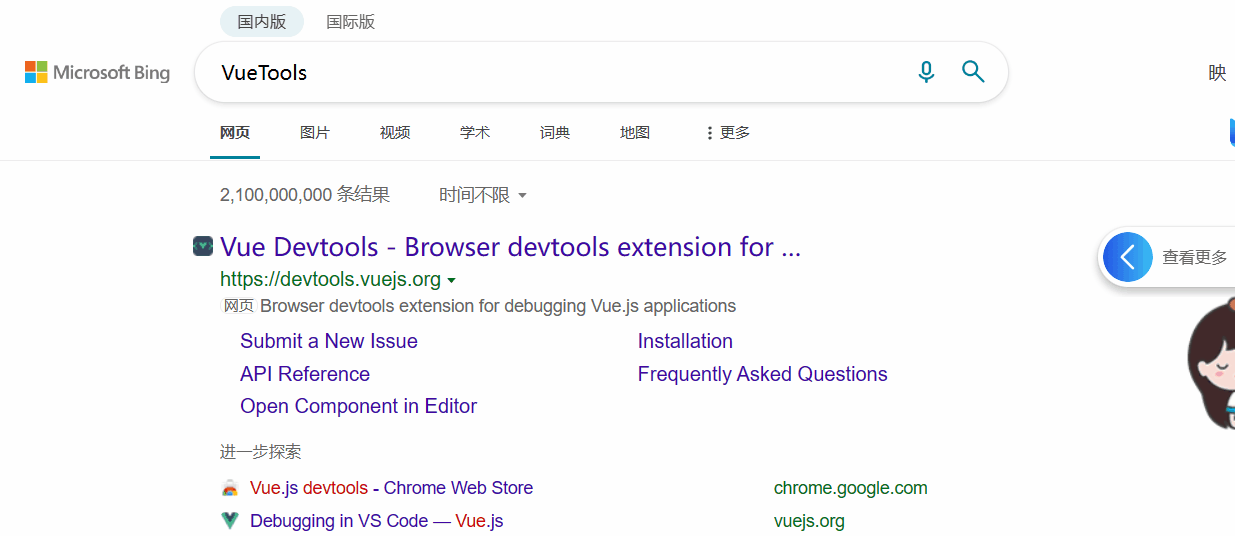Image resolution: width=1235 pixels, height=536 pixels.
Task: Click the 进一步探索 heading
Action: click(261, 452)
